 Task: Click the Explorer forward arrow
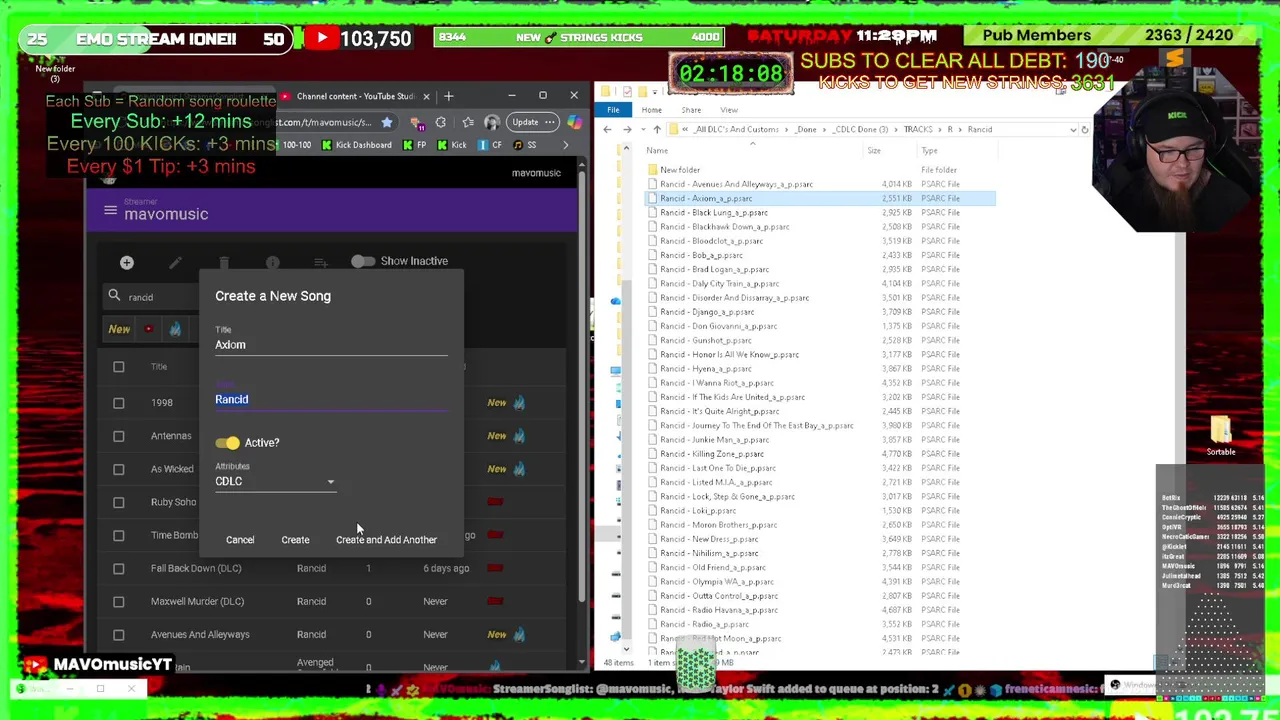pos(627,129)
